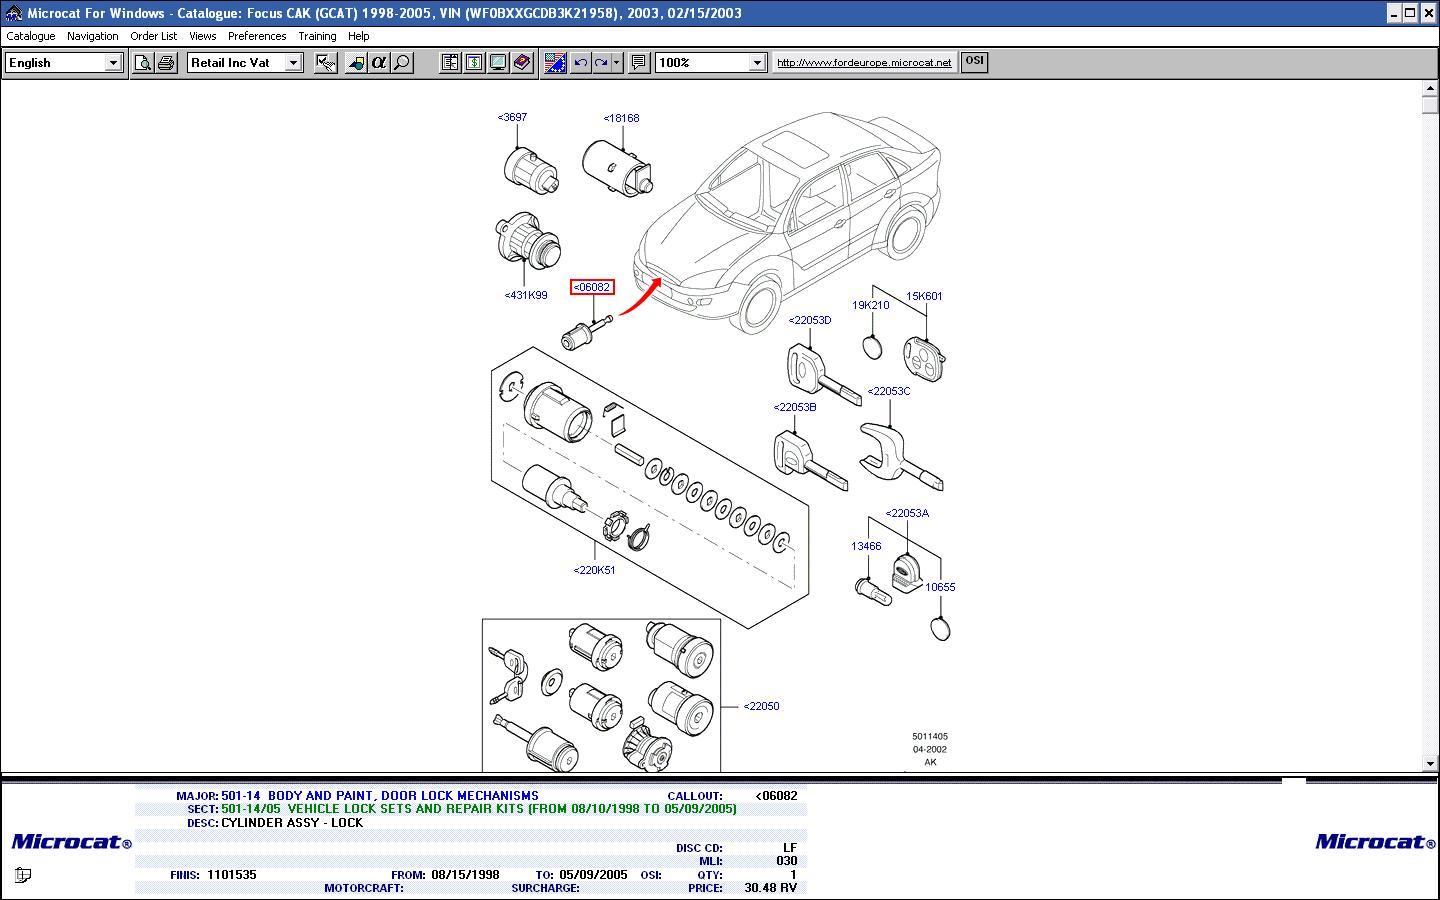The height and width of the screenshot is (900, 1440).
Task: Open the English language dropdown
Action: tap(113, 63)
